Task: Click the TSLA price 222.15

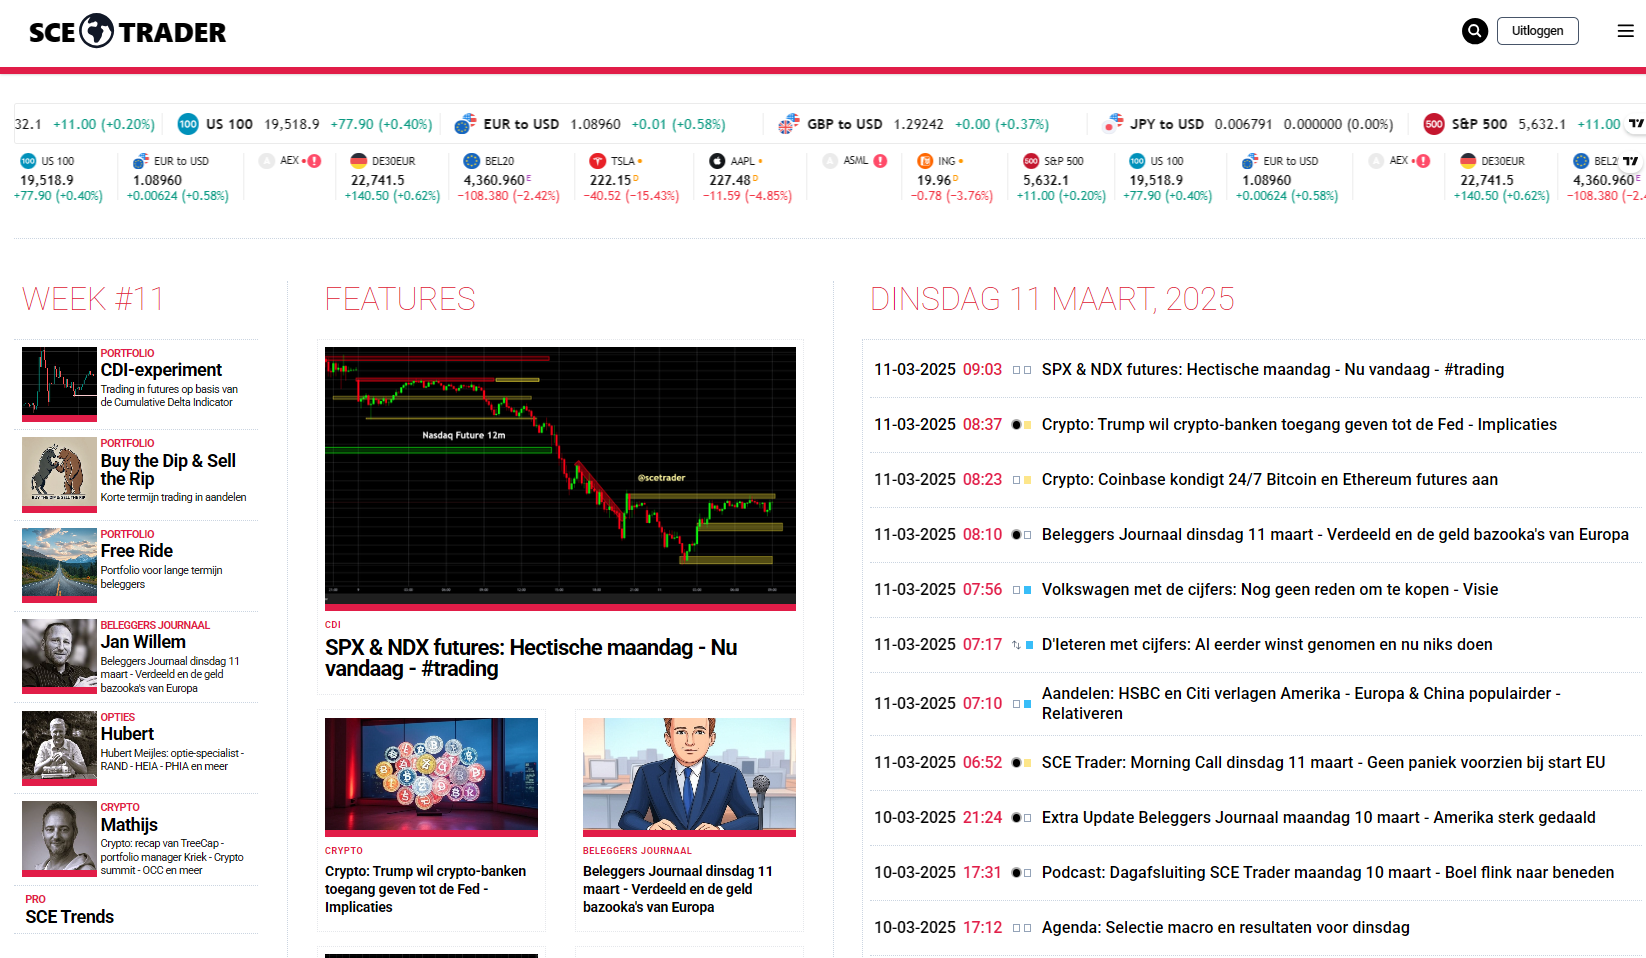Action: [x=610, y=181]
